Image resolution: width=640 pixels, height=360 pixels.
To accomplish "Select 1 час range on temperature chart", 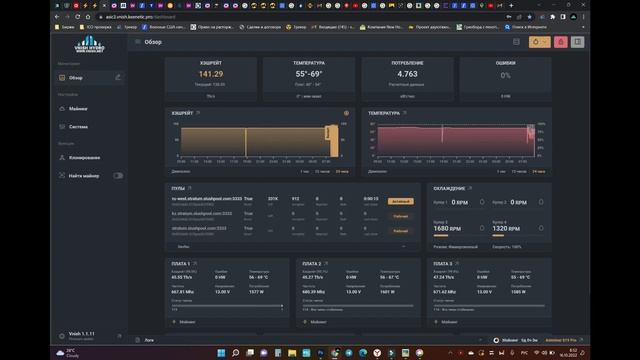I will [501, 171].
